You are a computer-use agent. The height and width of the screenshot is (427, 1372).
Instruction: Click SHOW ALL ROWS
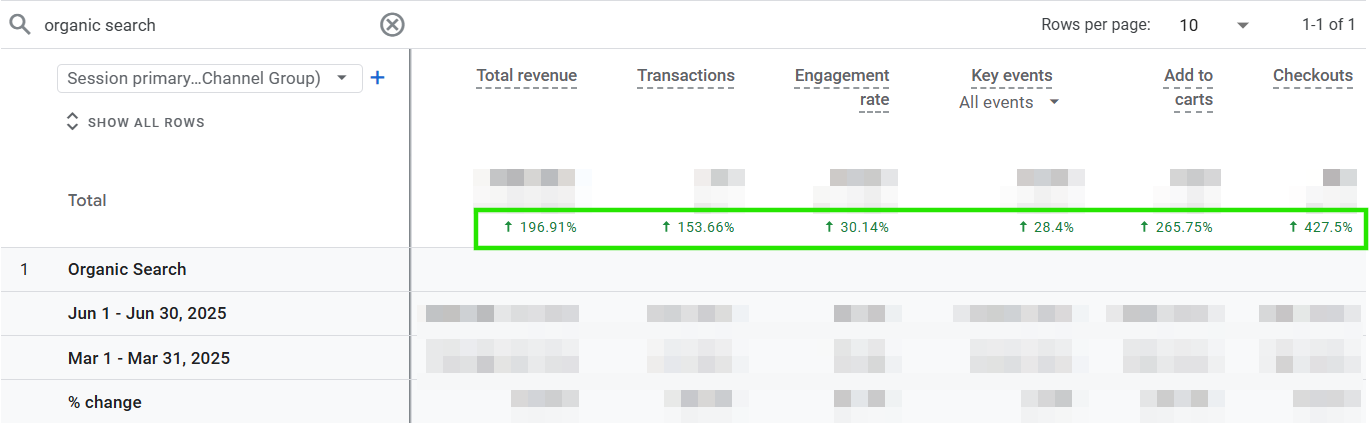click(146, 122)
